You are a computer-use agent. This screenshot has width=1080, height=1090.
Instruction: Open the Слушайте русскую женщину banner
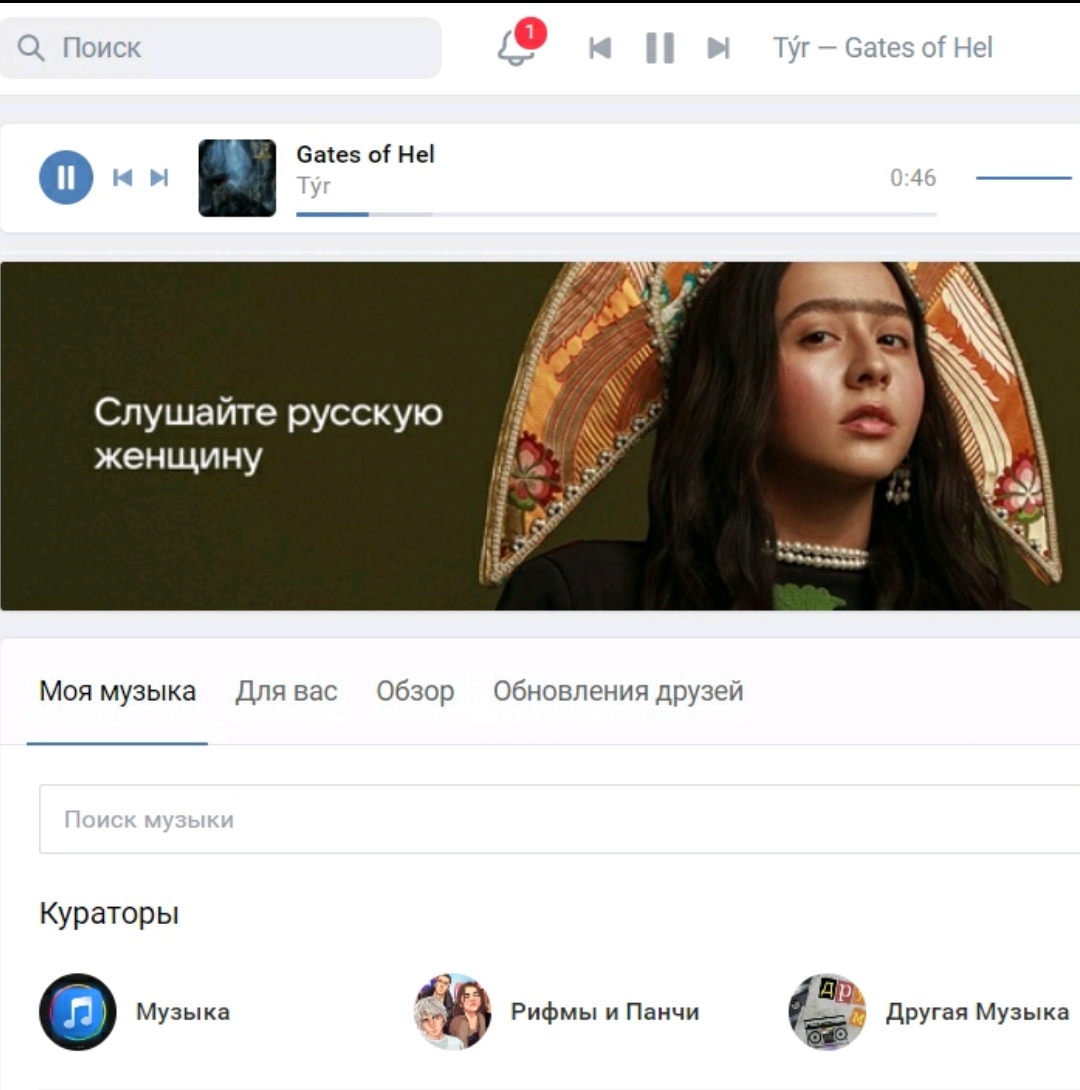pos(540,436)
